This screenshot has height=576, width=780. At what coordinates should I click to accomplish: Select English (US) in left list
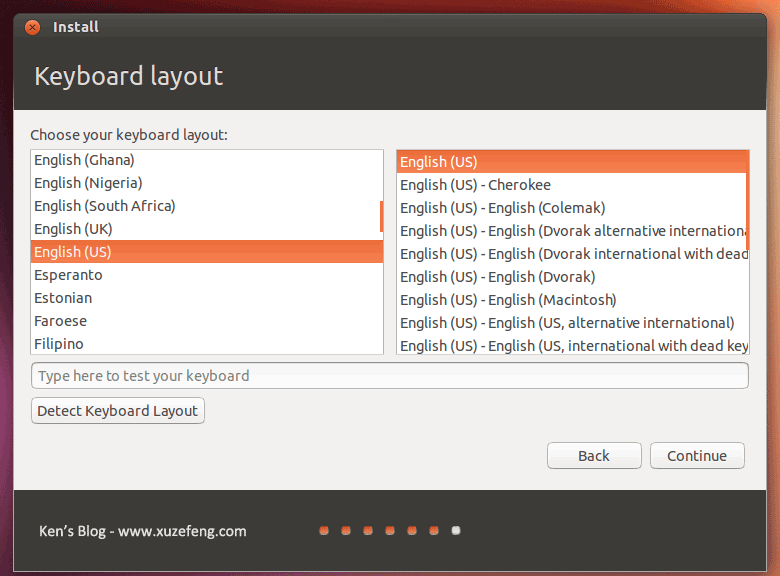206,252
